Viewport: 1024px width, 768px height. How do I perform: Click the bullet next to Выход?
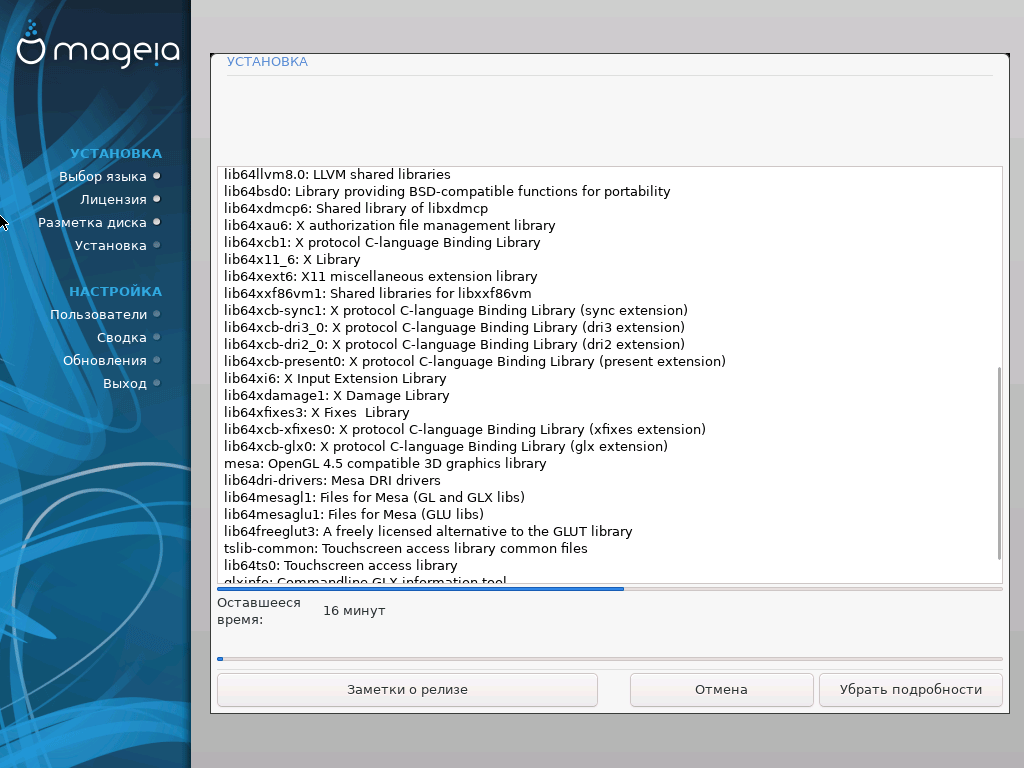pos(157,383)
